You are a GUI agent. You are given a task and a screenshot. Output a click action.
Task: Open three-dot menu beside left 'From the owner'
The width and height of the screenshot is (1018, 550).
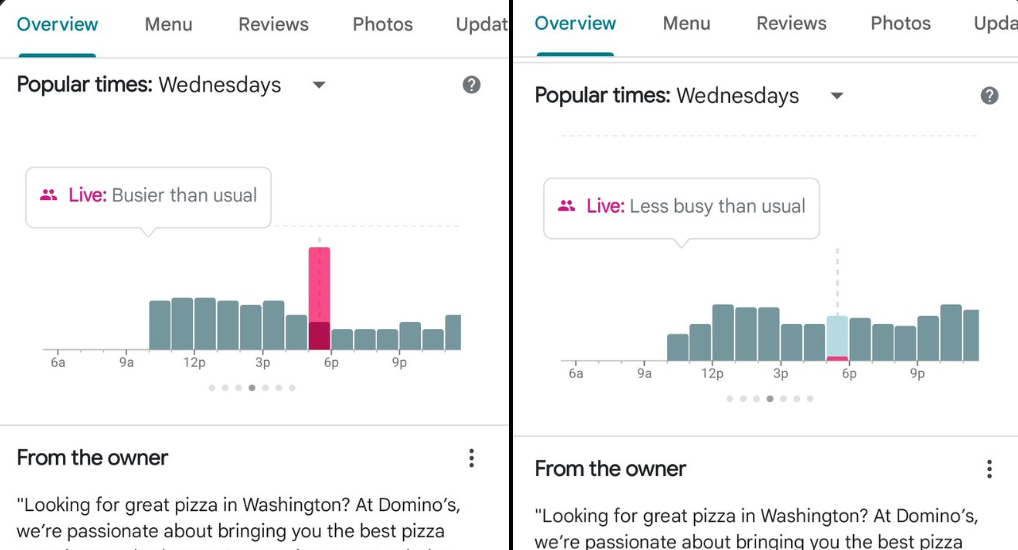point(471,458)
